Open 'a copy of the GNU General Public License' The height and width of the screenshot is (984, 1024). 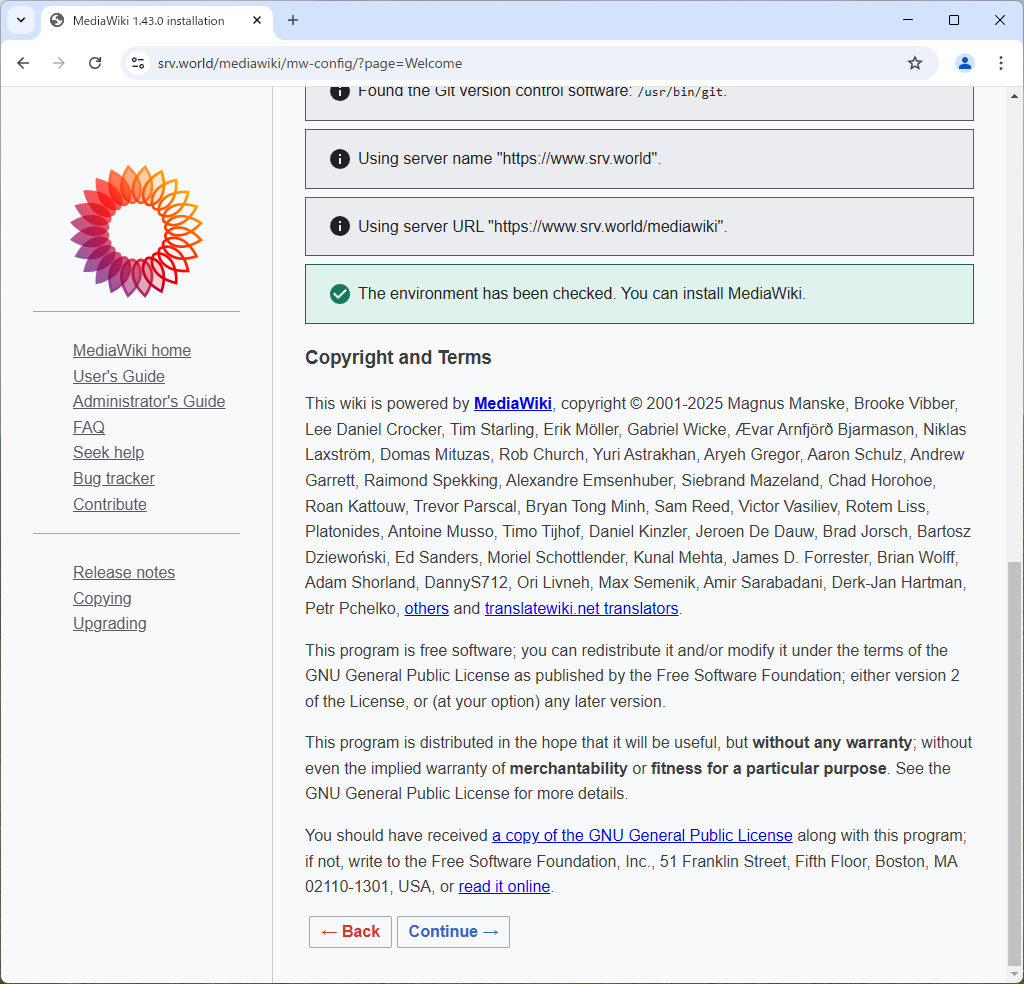642,836
